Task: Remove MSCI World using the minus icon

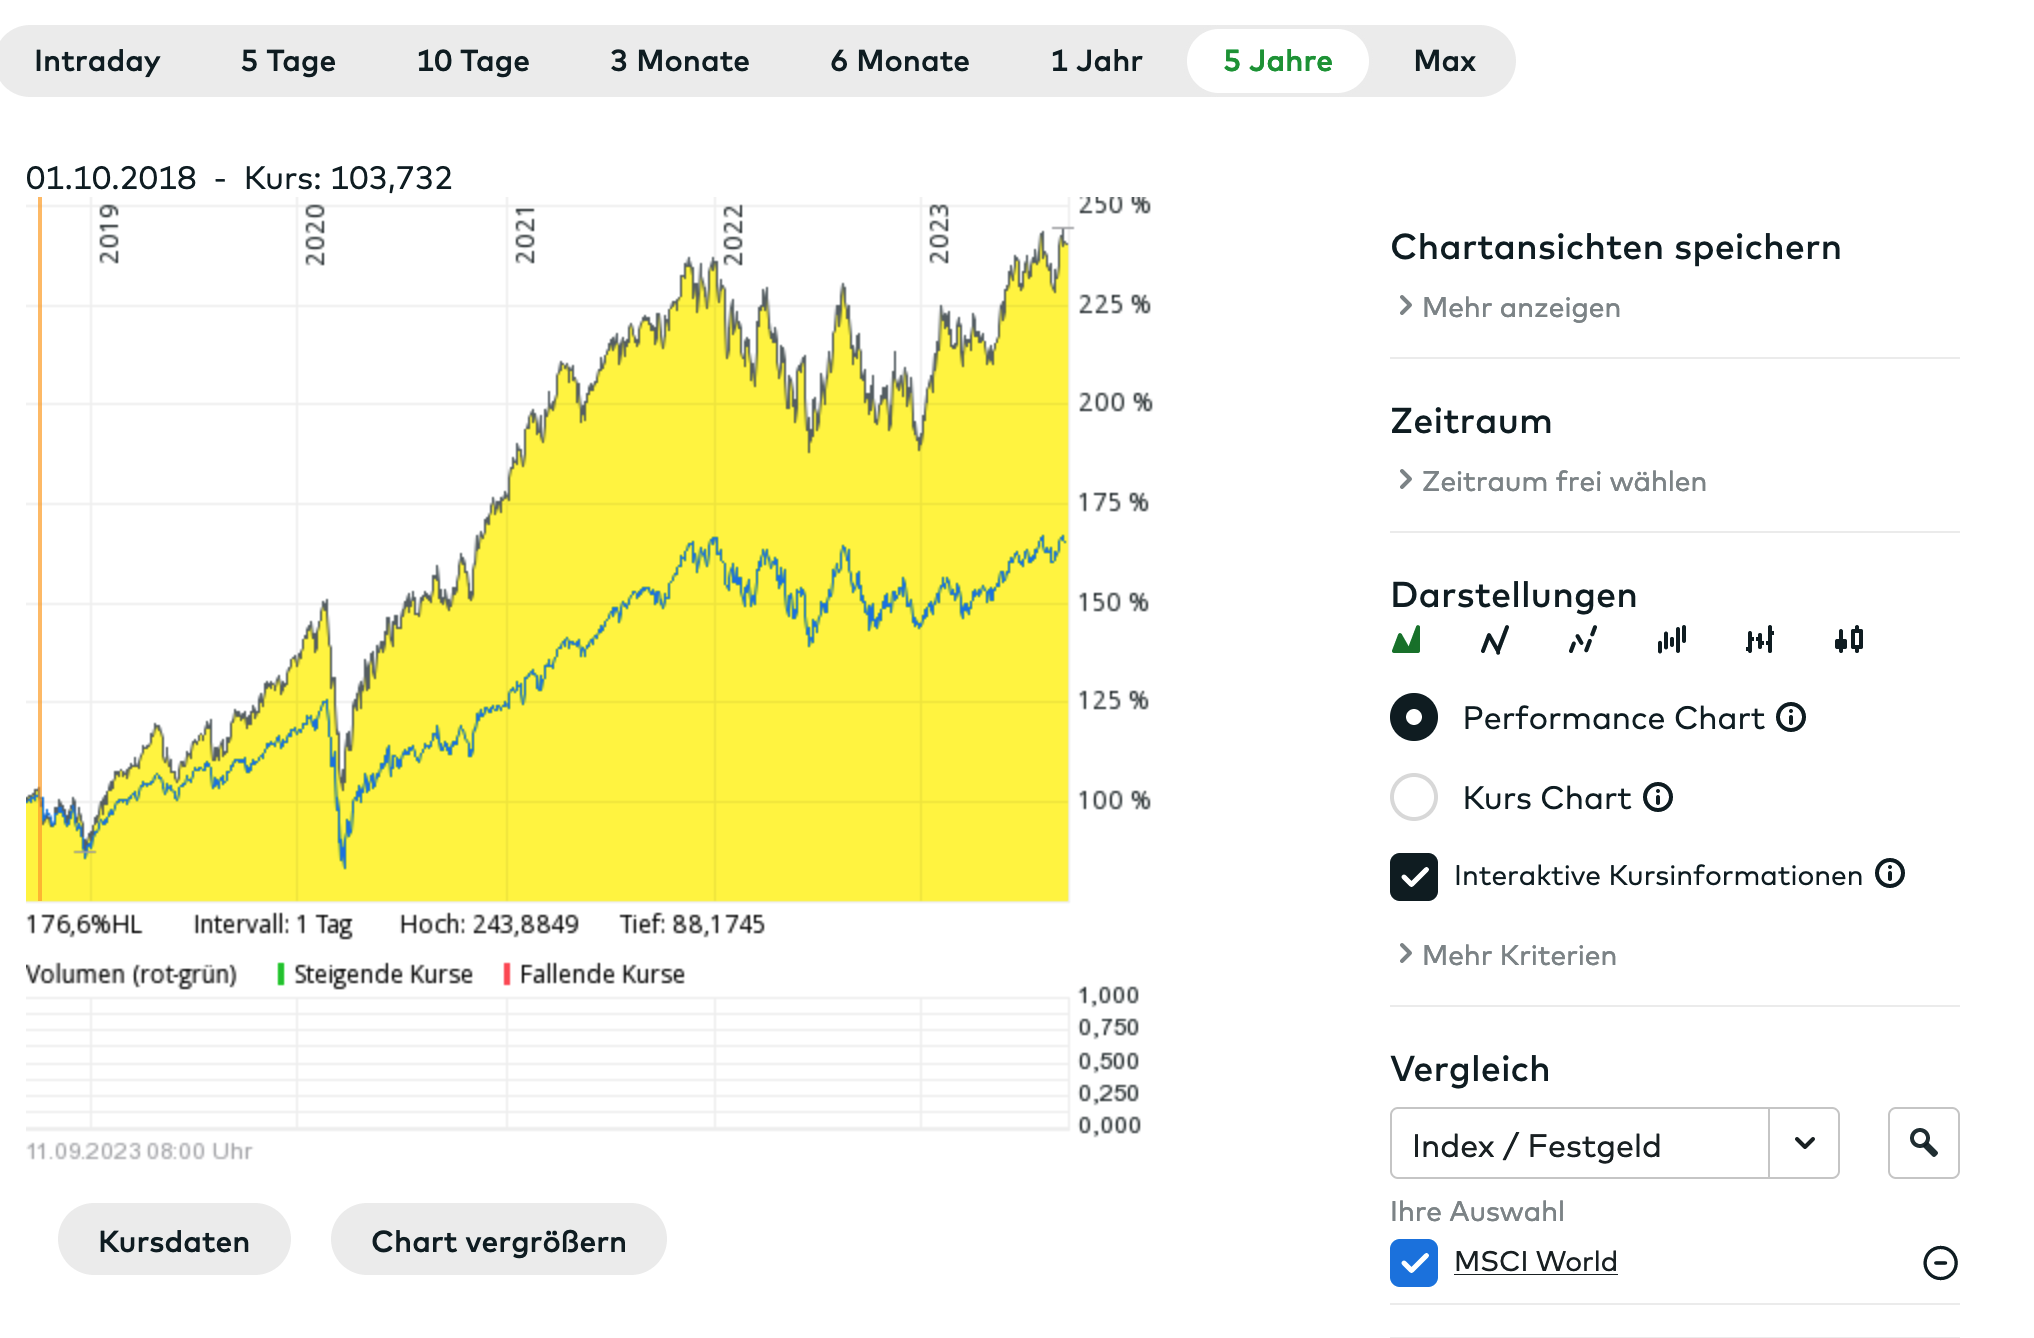Action: [1939, 1263]
